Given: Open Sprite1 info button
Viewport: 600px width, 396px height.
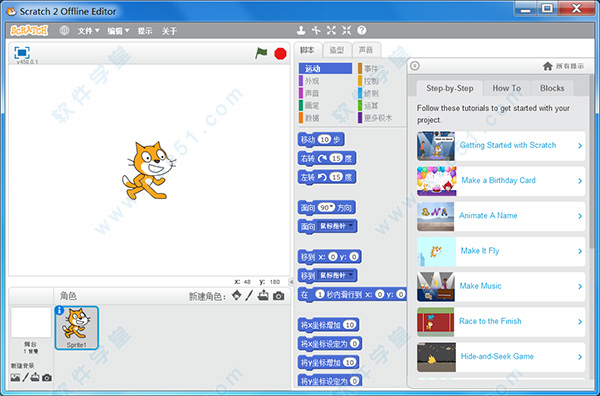Looking at the screenshot, I should (59, 310).
